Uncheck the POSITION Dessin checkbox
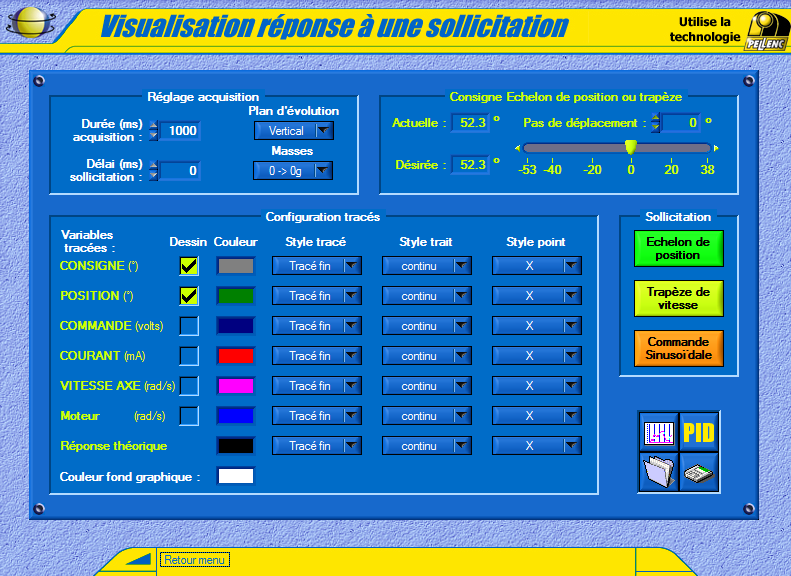Image resolution: width=791 pixels, height=576 pixels. 189,296
